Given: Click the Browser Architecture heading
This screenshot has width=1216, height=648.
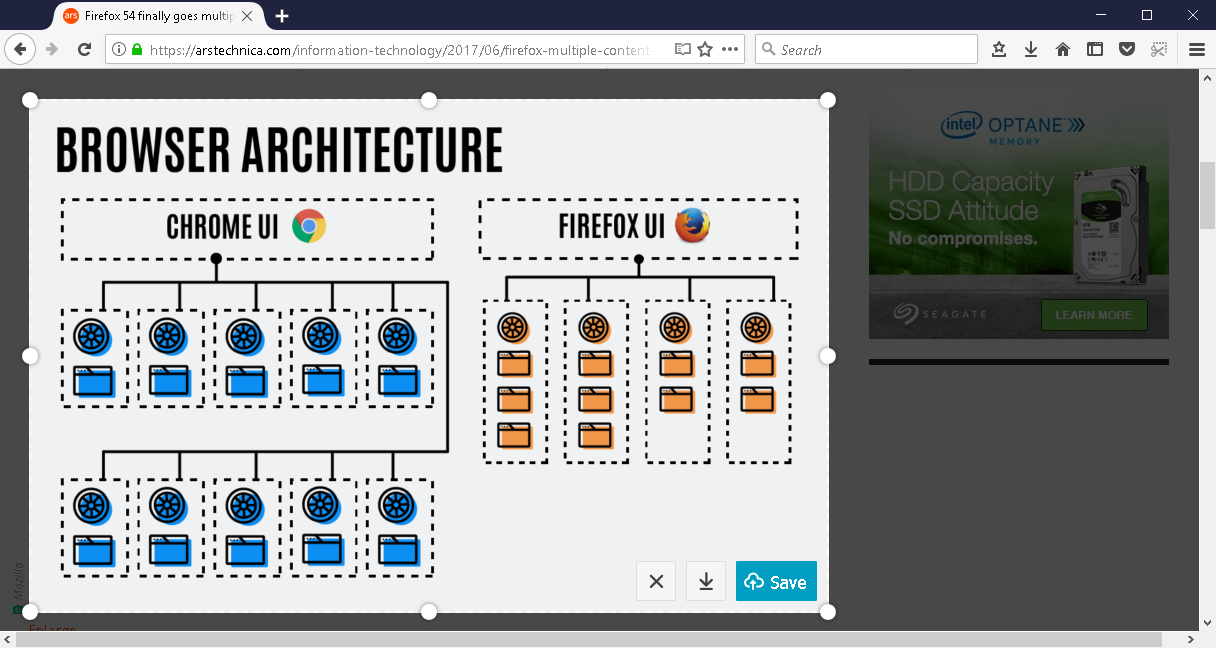Looking at the screenshot, I should coord(280,150).
